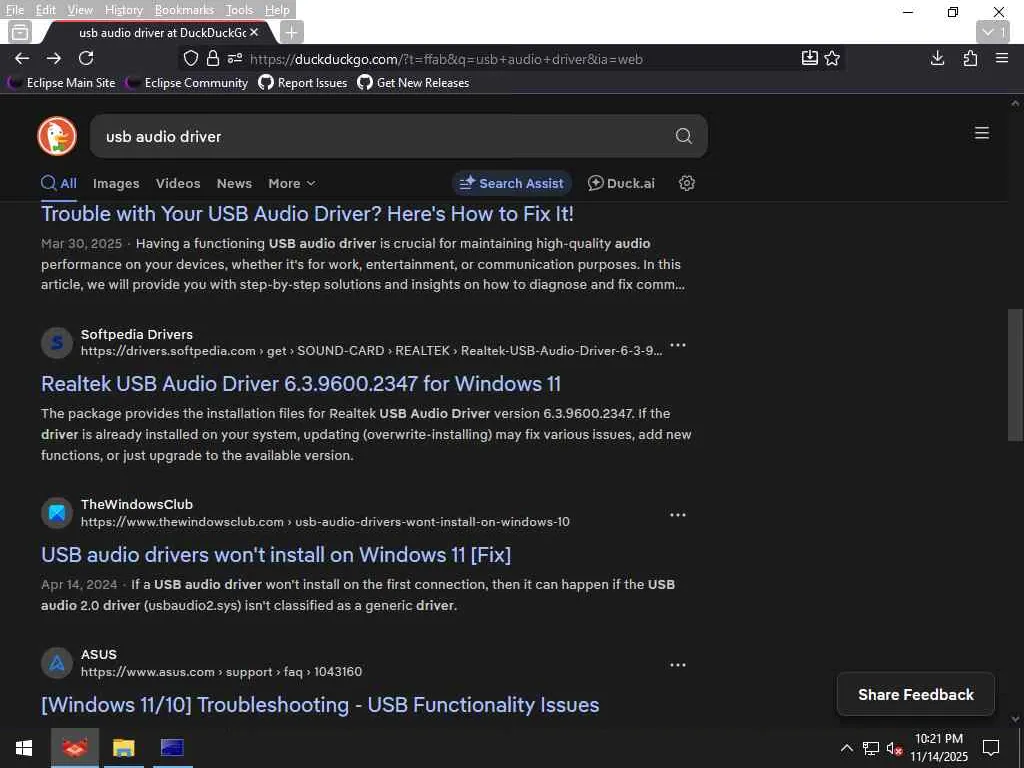This screenshot has height=768, width=1024.
Task: Open Get New Releases bookmark
Action: coord(413,83)
